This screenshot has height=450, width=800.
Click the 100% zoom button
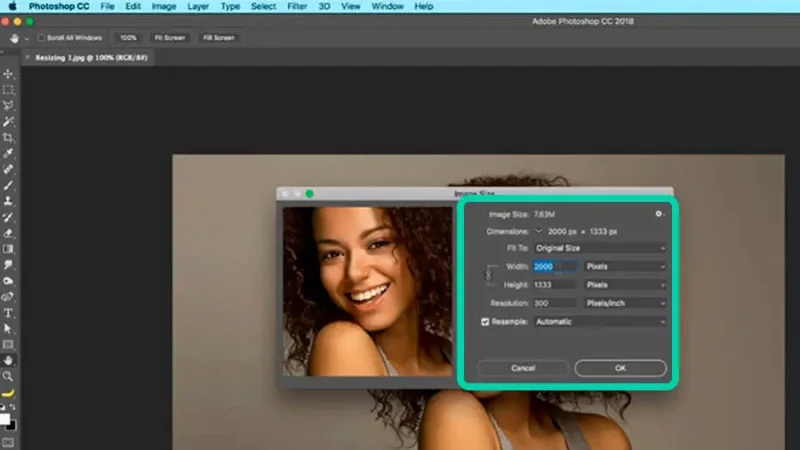(x=128, y=38)
